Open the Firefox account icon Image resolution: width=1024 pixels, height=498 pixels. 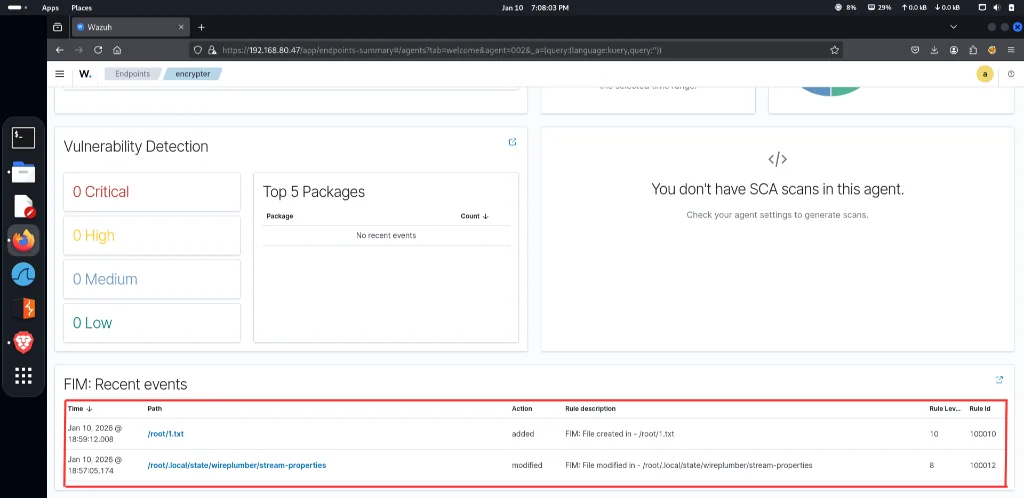pos(954,50)
